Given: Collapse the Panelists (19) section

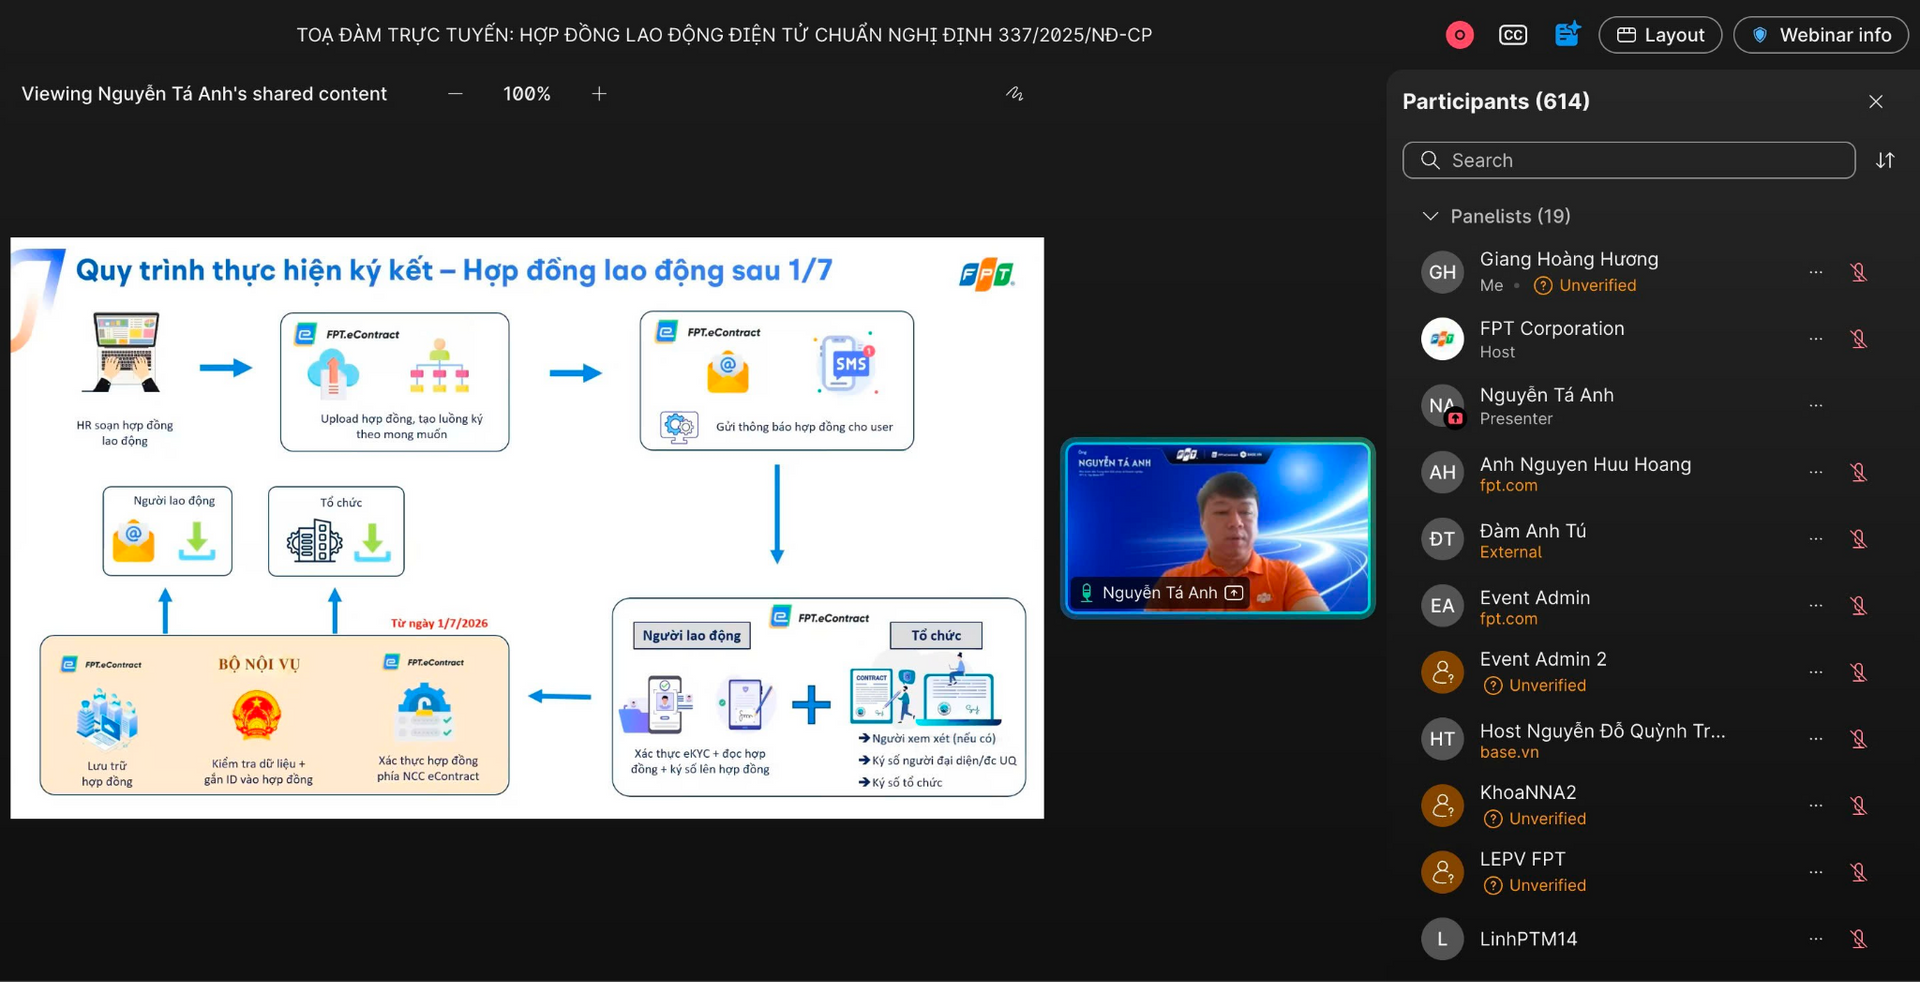Looking at the screenshot, I should (x=1430, y=216).
